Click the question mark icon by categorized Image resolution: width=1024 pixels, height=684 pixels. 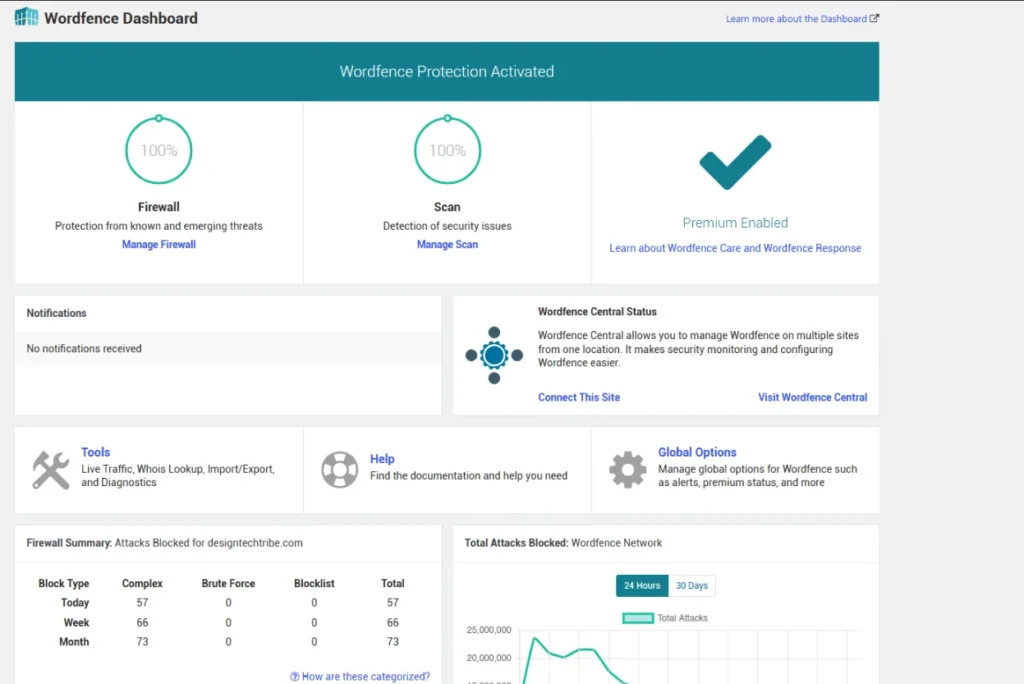point(295,677)
